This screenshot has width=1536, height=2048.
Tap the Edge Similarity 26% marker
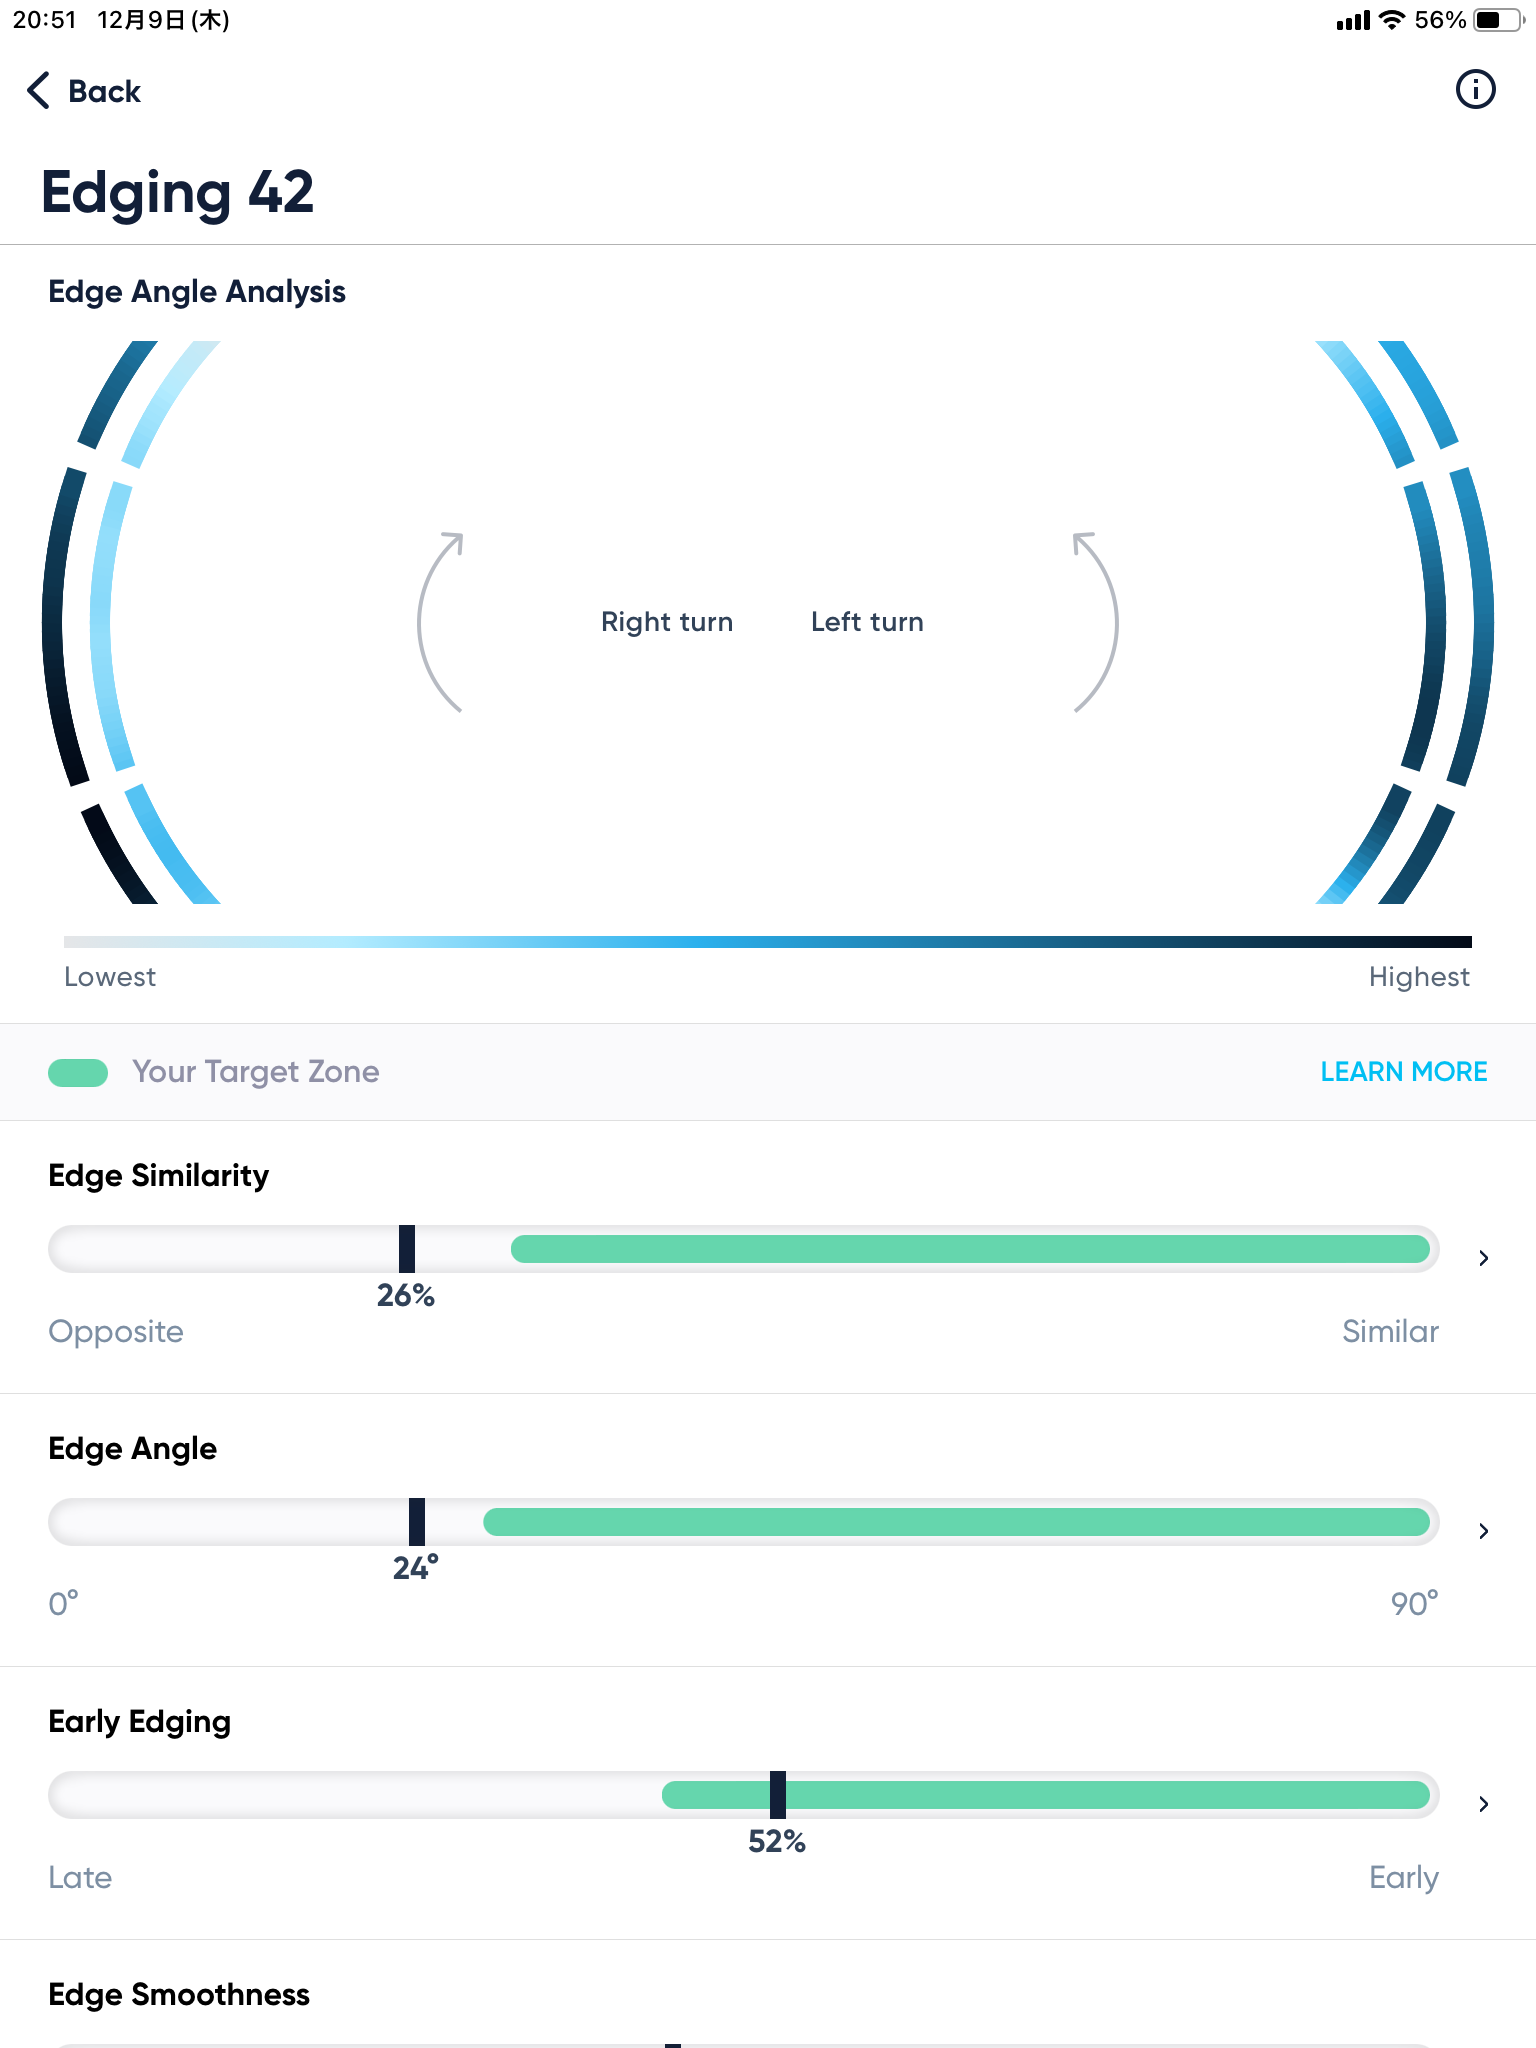click(407, 1249)
